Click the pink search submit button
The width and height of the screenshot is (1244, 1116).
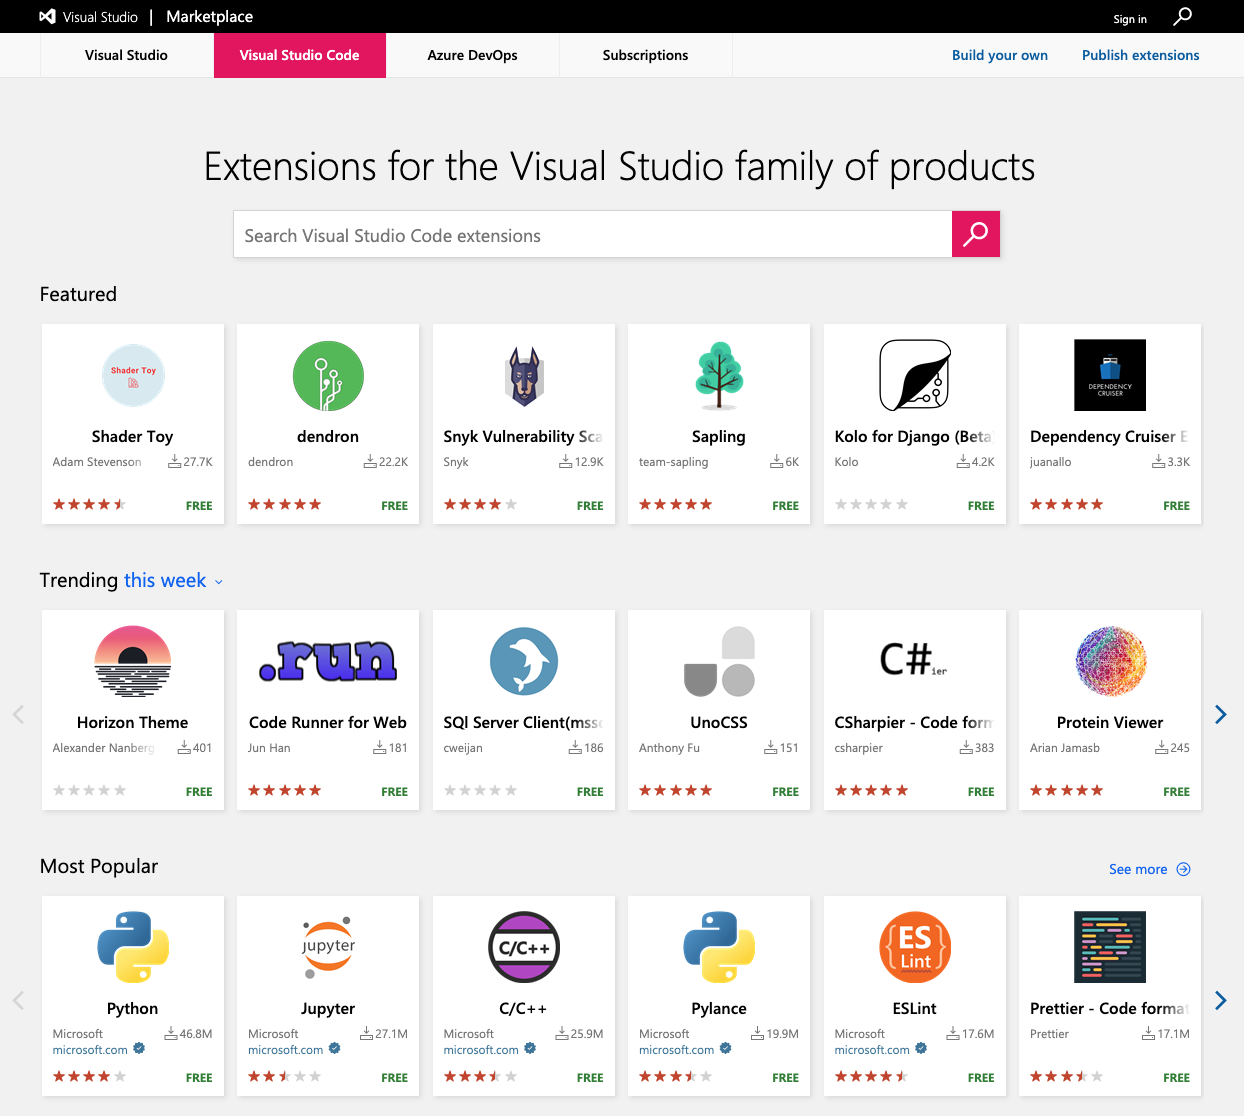pos(975,234)
